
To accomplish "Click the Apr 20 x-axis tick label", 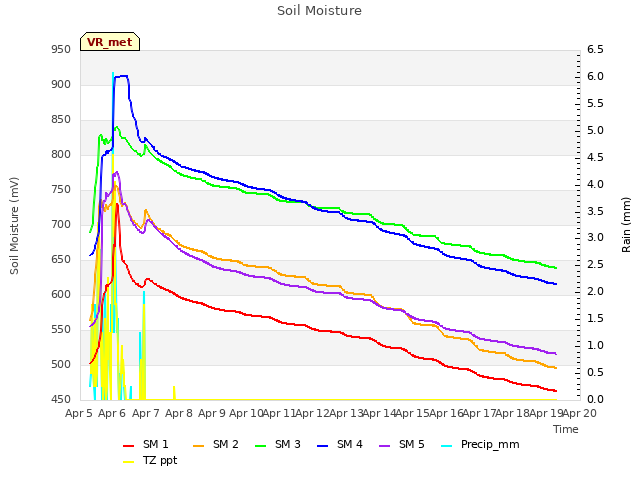I will 580,413.
